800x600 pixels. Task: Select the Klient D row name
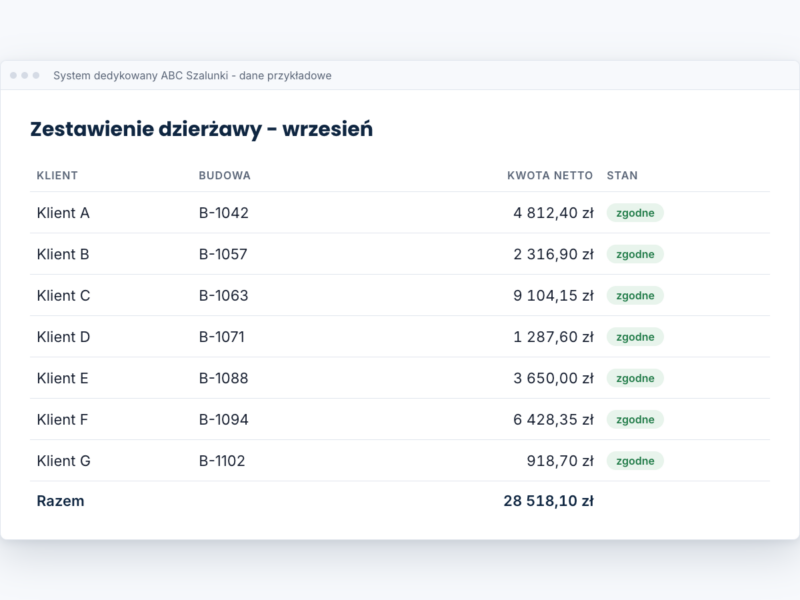63,337
